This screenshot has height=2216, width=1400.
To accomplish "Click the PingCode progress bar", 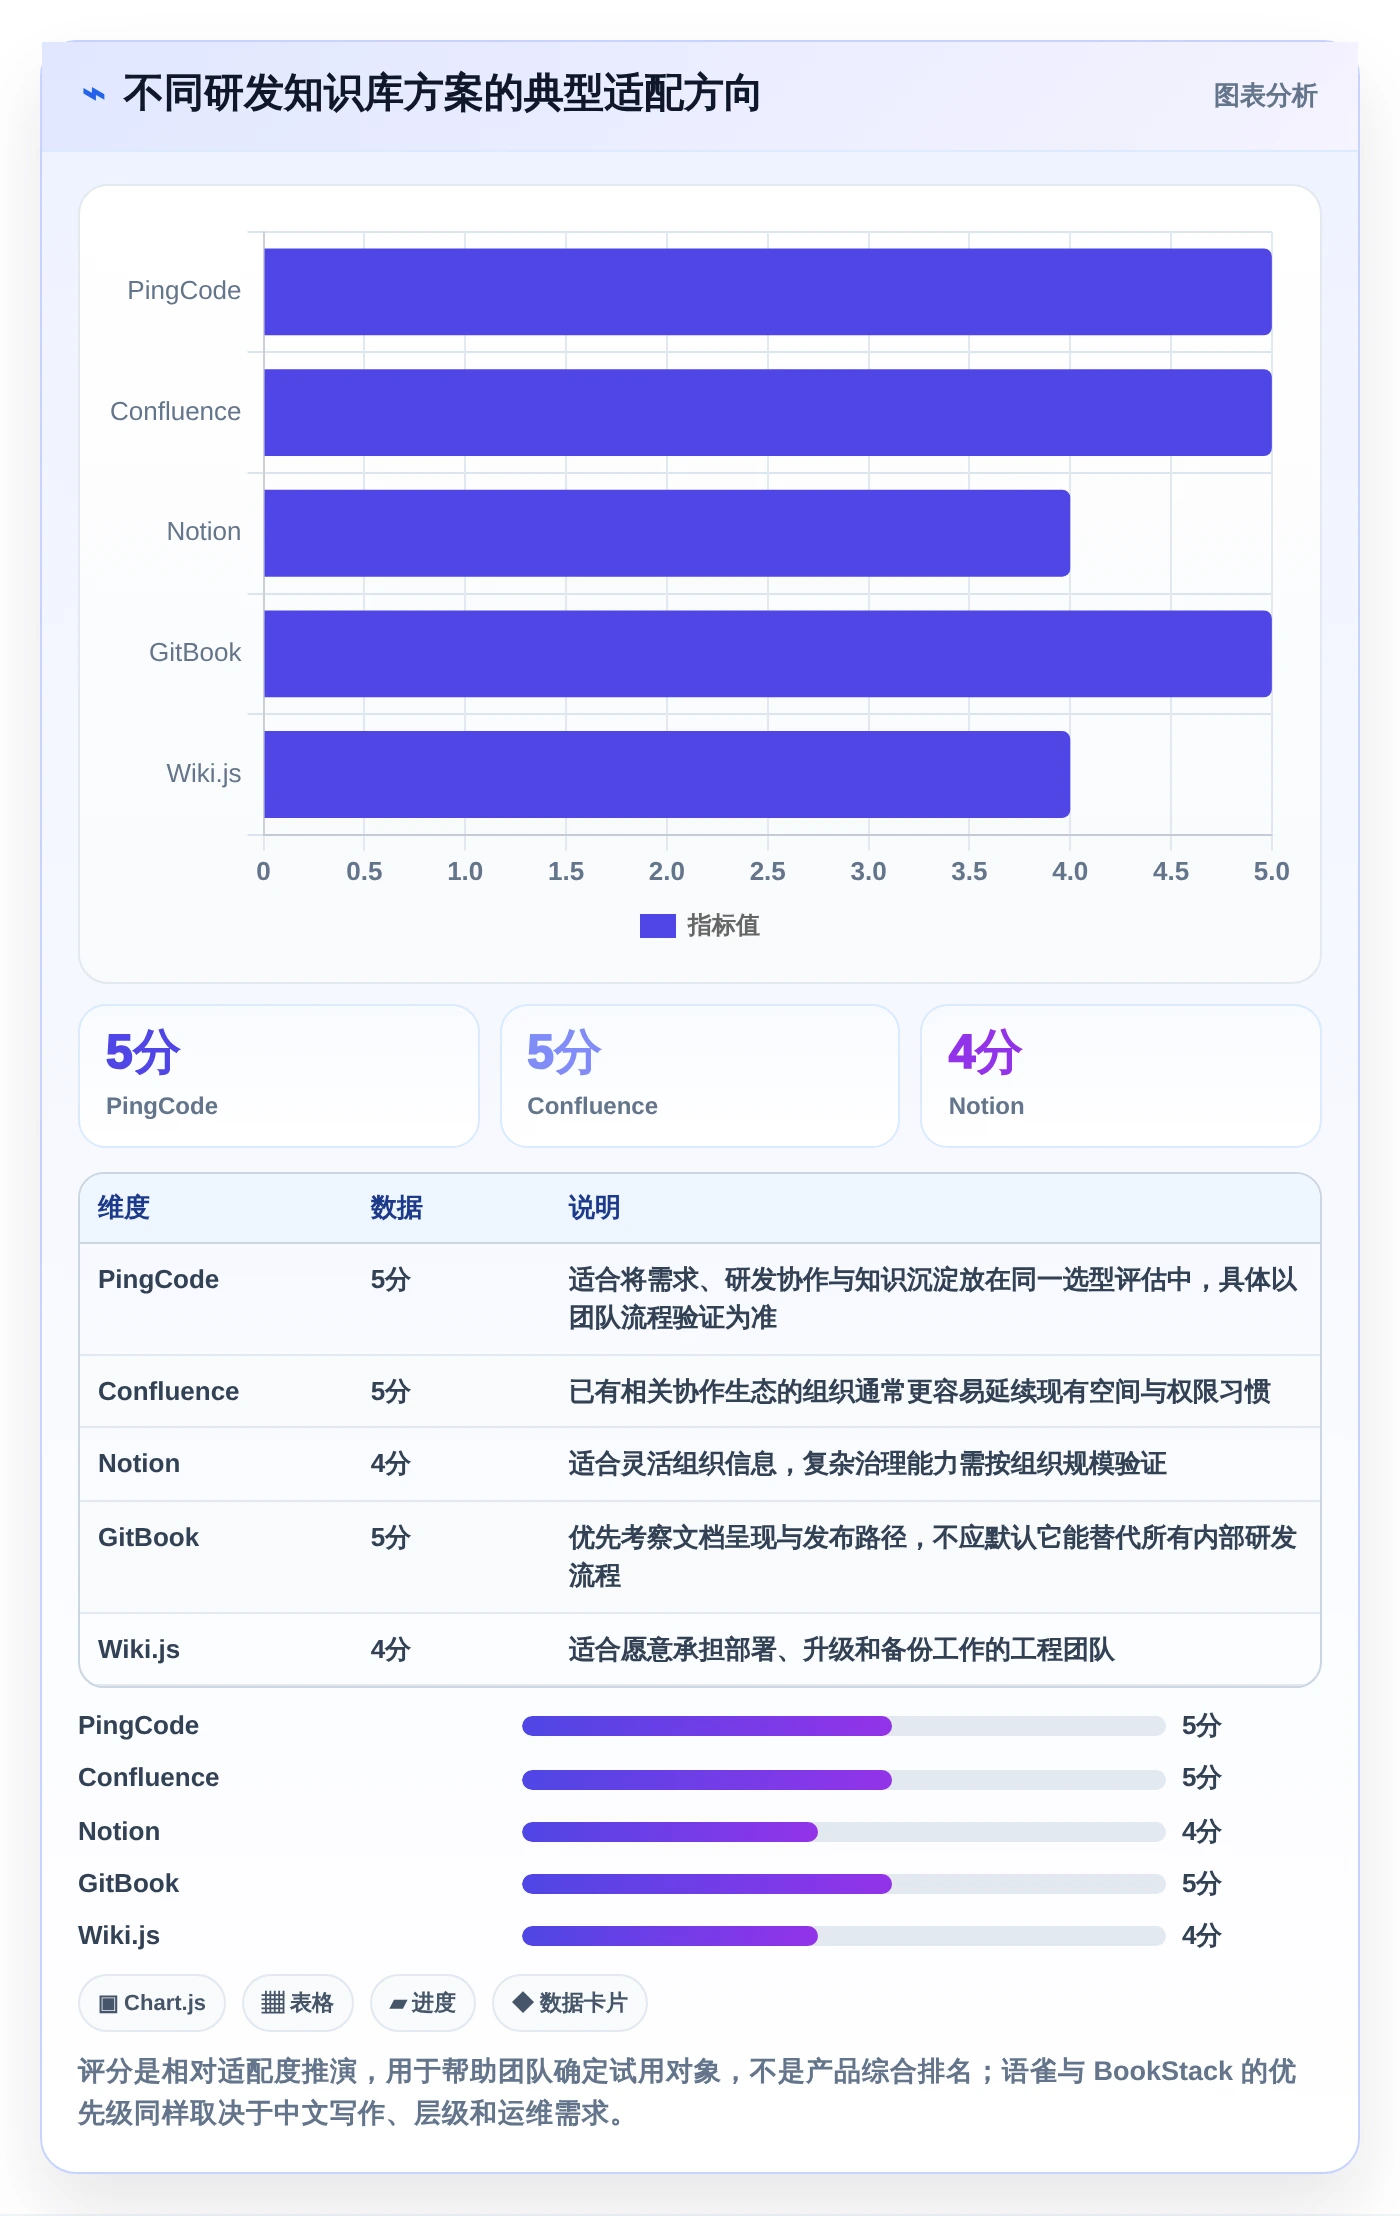I will (843, 1726).
